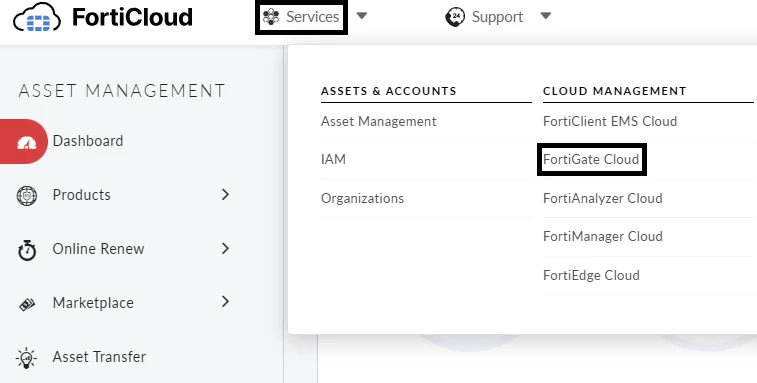Click the red Dashboard gauge icon
This screenshot has height=383, width=757.
27,142
